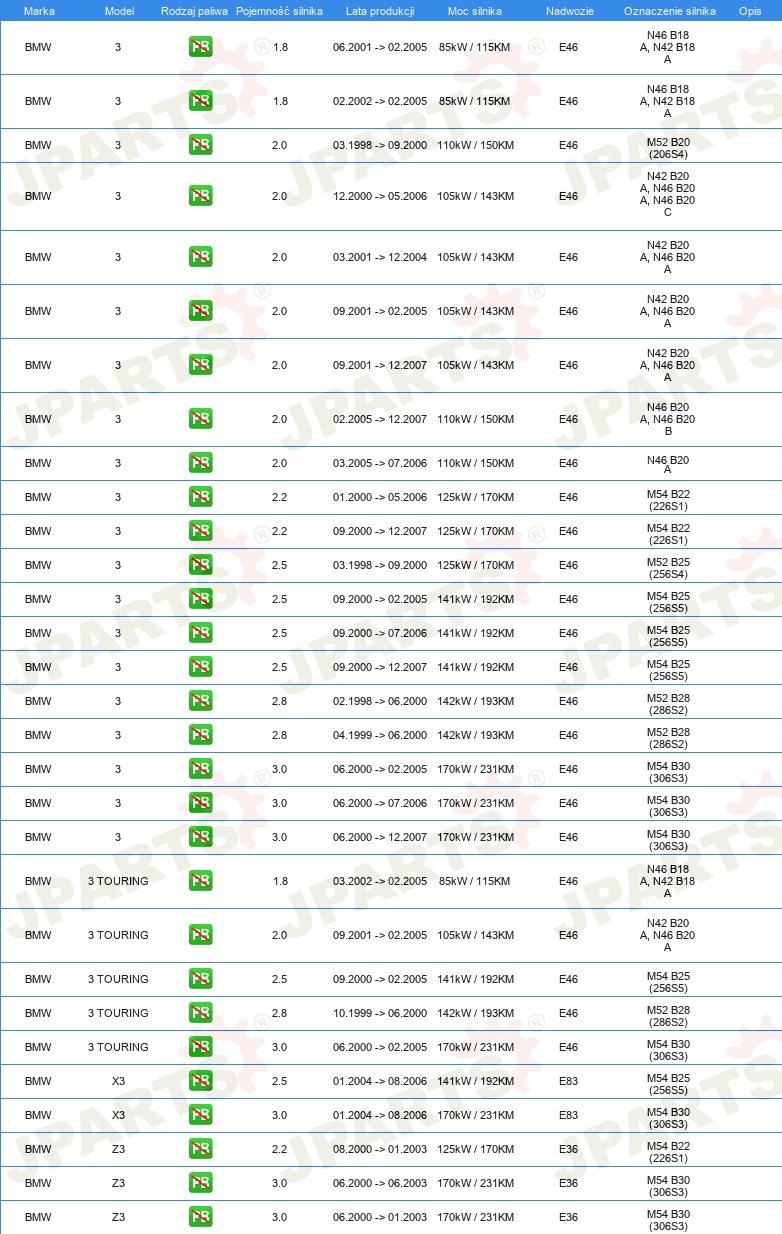The image size is (782, 1234).
Task: Click X3 model cell in 3.0 row
Action: click(x=118, y=1115)
